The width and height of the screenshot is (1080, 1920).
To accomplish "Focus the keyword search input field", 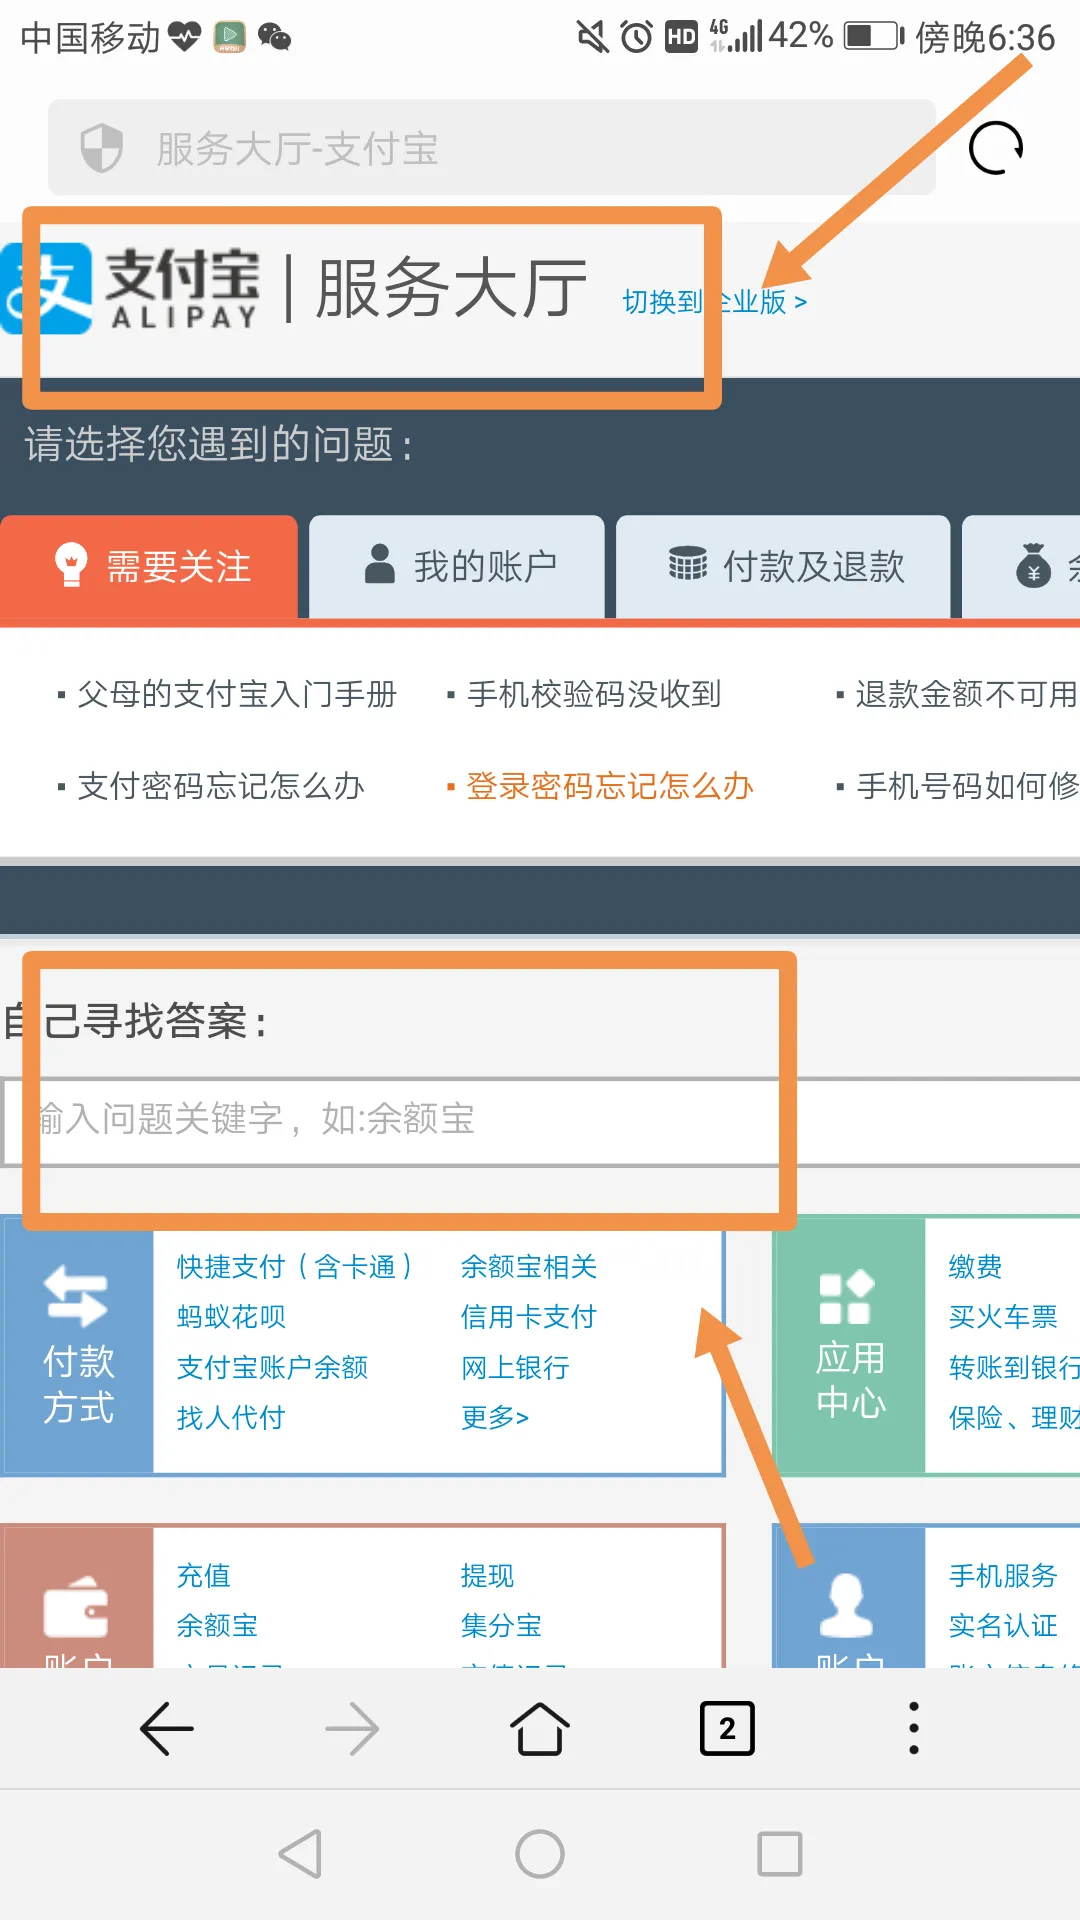I will point(540,1121).
